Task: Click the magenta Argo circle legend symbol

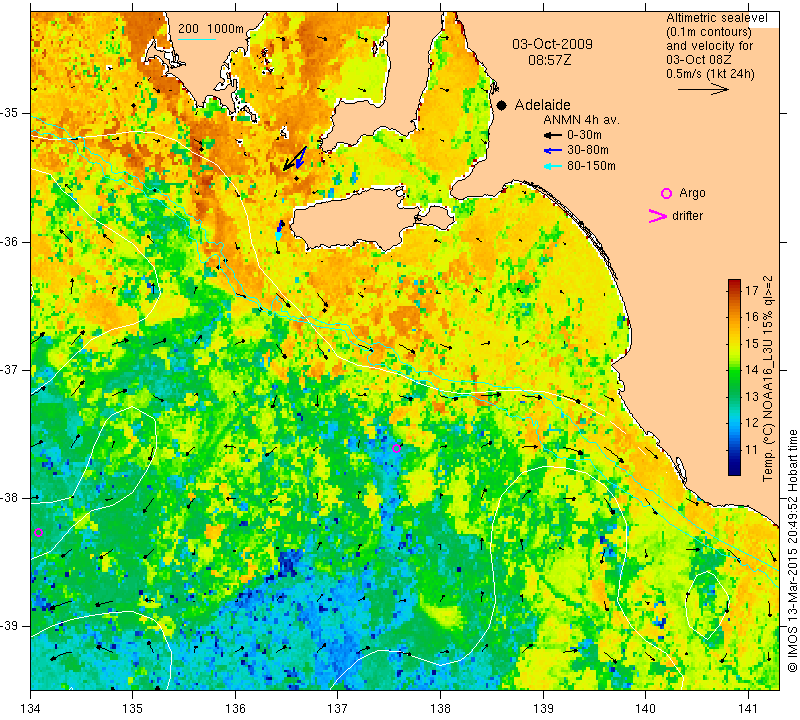Action: (x=666, y=193)
